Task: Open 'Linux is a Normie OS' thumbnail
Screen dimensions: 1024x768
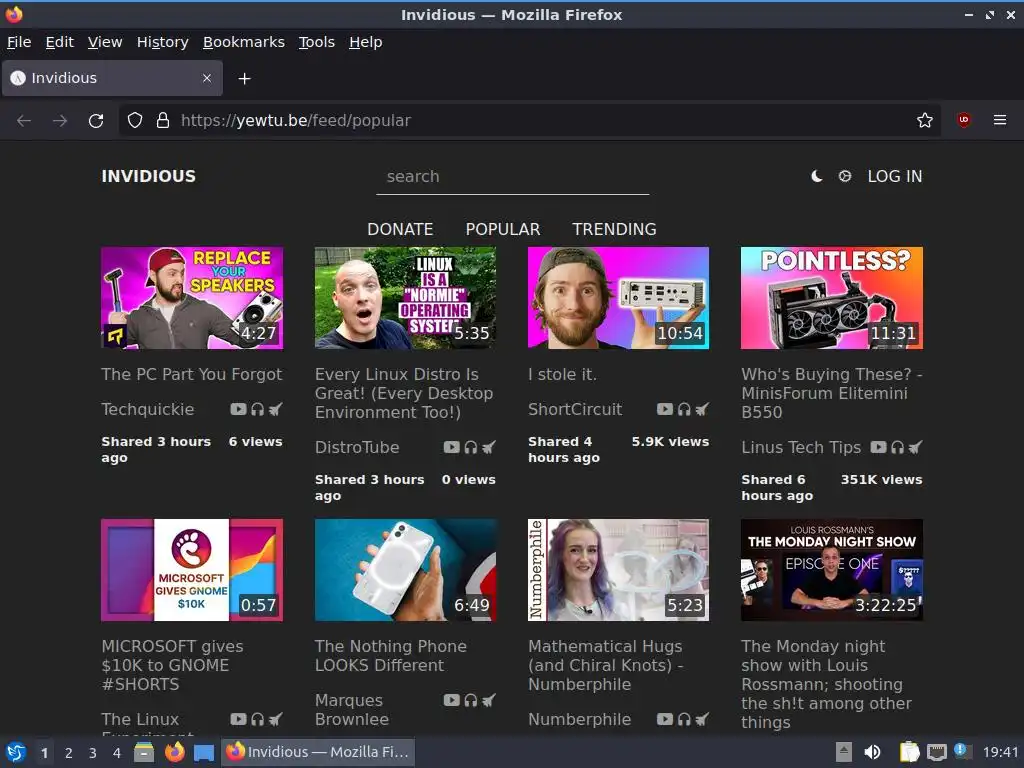Action: [x=405, y=298]
